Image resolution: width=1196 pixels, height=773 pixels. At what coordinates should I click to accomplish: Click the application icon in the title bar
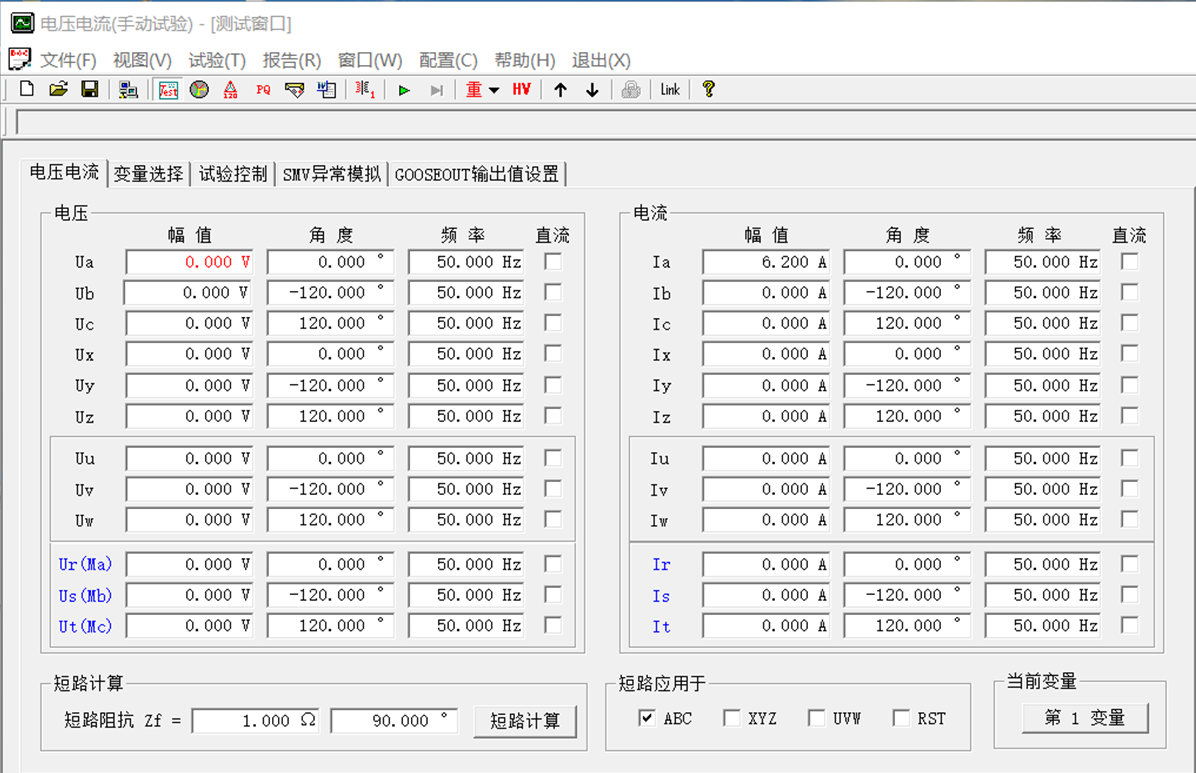tap(22, 24)
